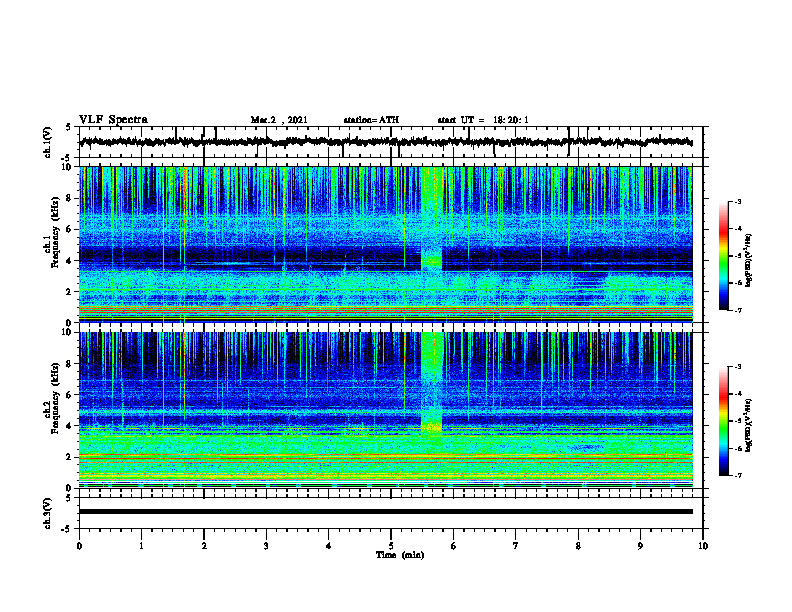This screenshot has height=612, width=792.
Task: Click the ch.1 spectrogram color scale bar
Action: point(724,256)
